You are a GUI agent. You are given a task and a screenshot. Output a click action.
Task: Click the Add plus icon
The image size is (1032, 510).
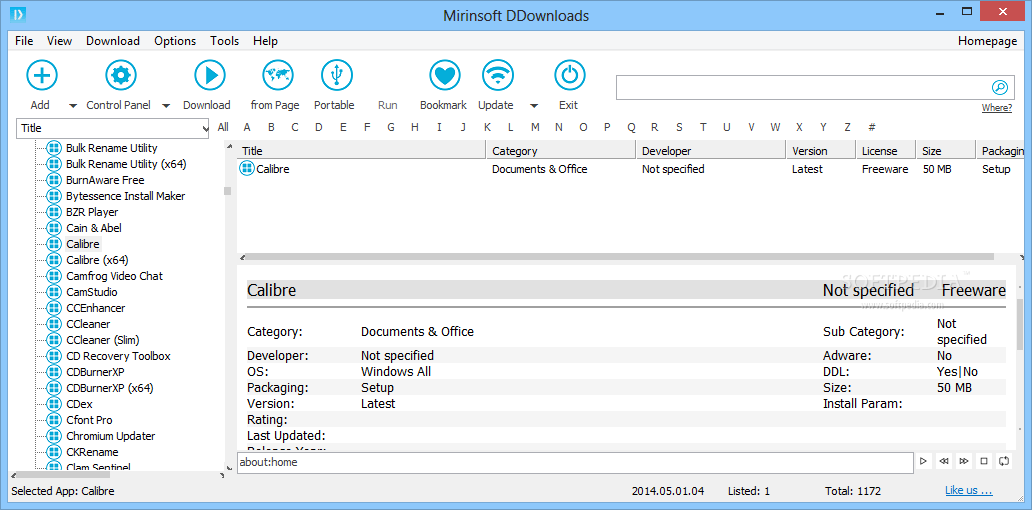tap(41, 75)
